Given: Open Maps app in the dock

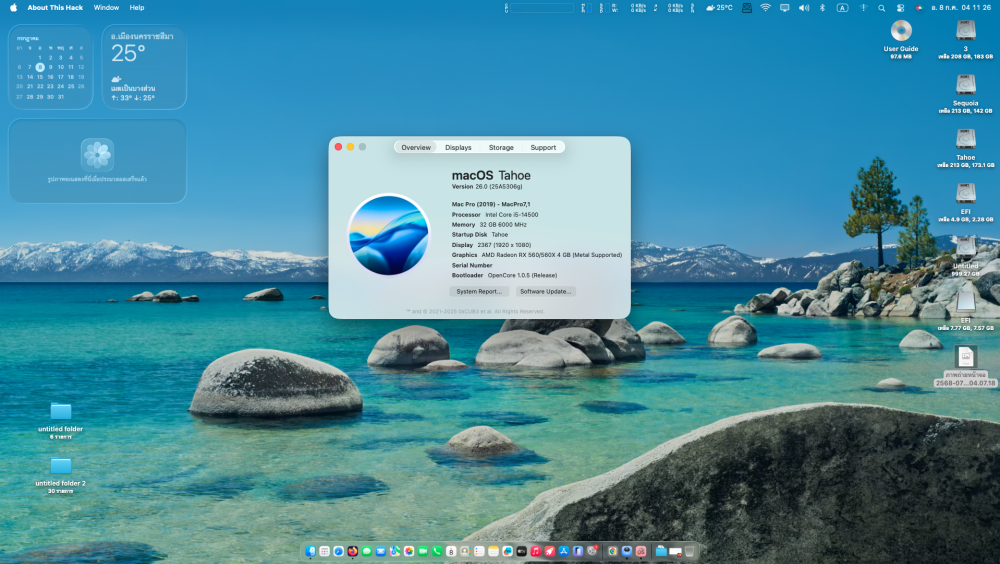Looking at the screenshot, I should point(395,551).
